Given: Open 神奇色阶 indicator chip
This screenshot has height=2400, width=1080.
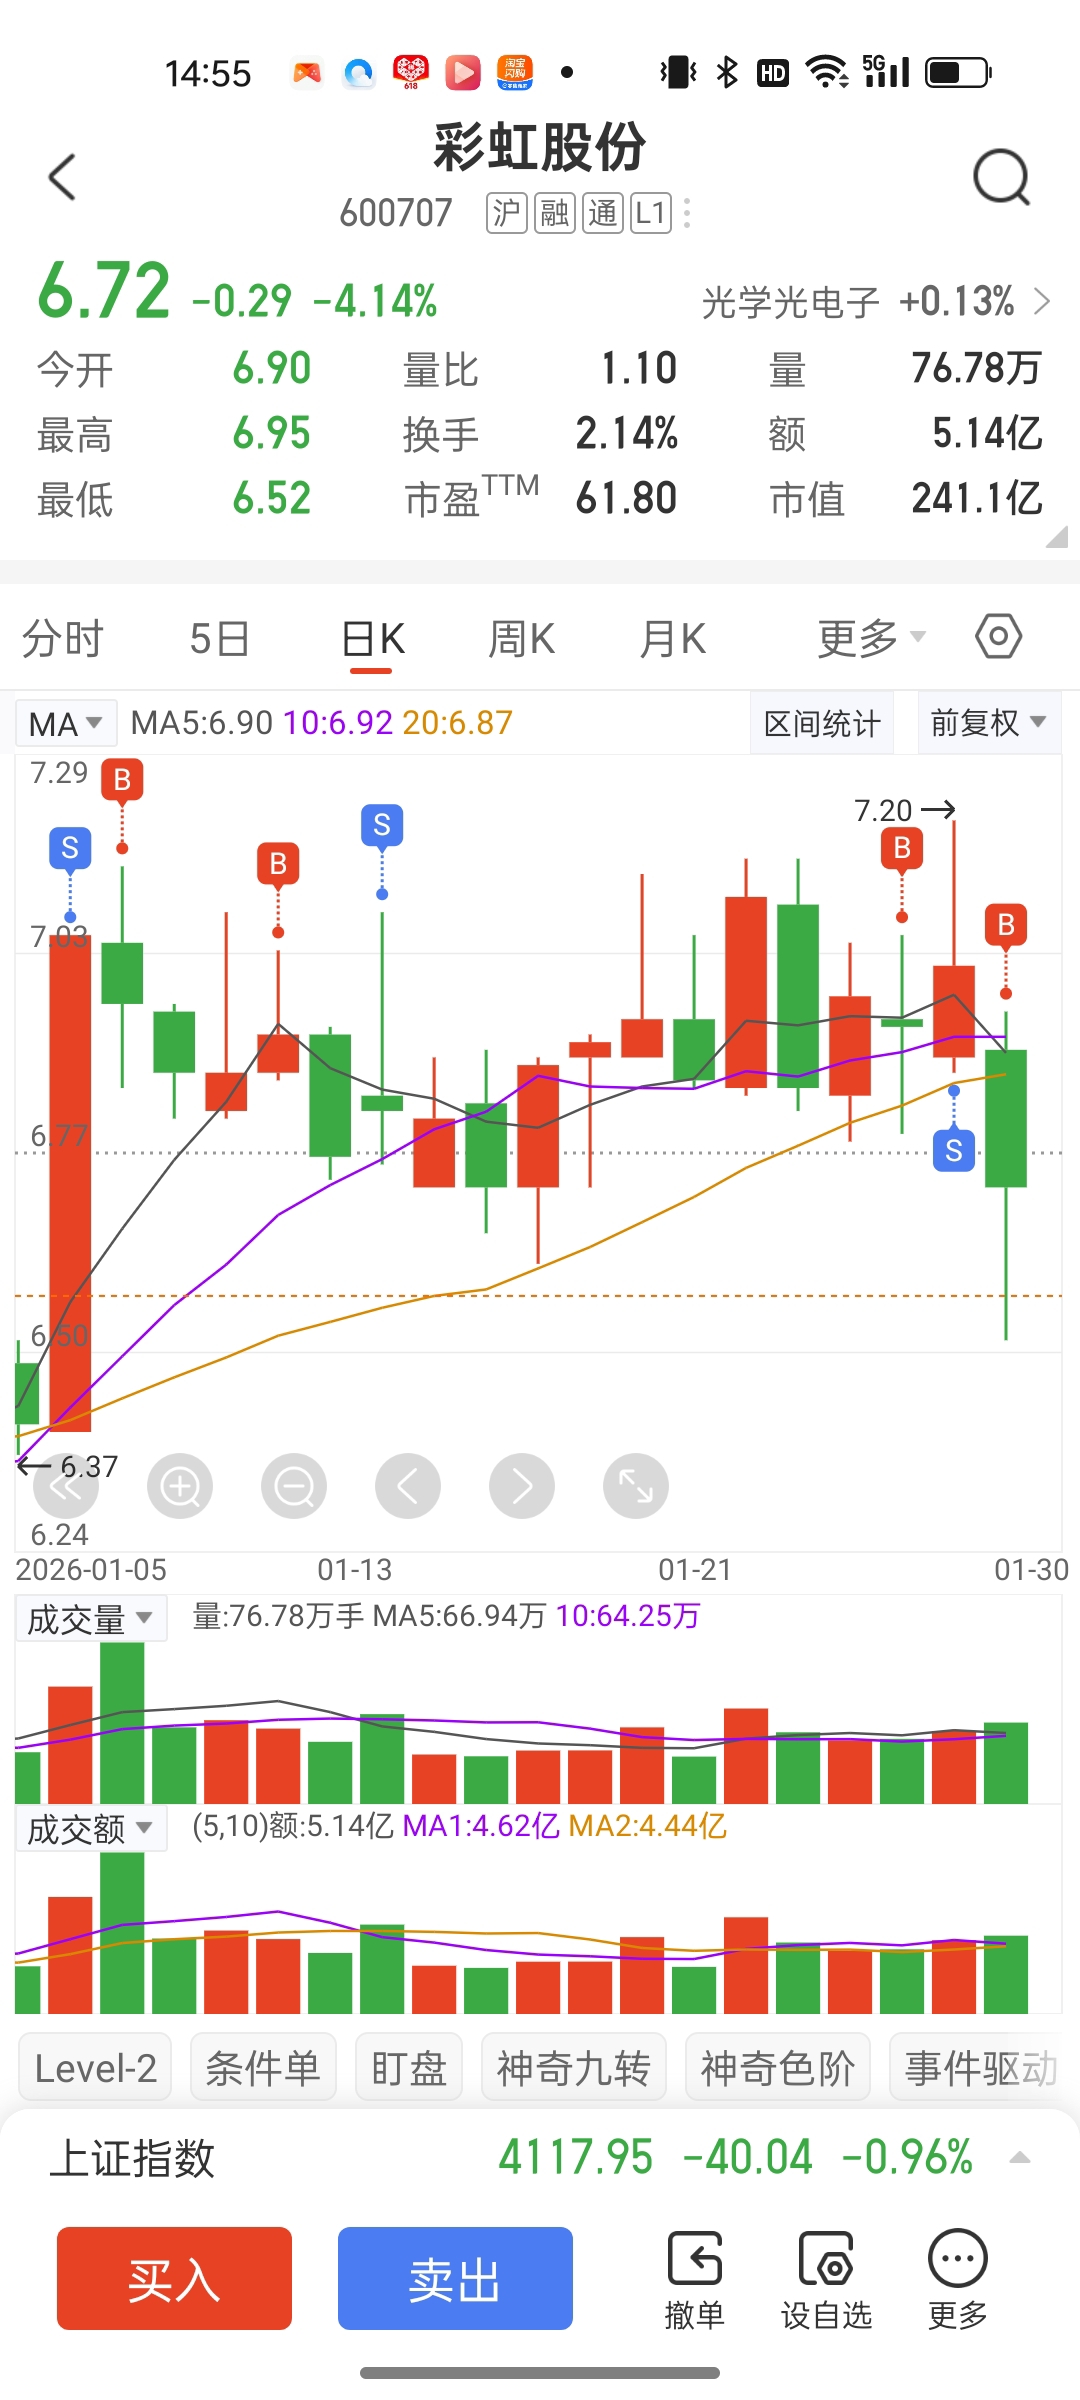Looking at the screenshot, I should [x=778, y=2068].
